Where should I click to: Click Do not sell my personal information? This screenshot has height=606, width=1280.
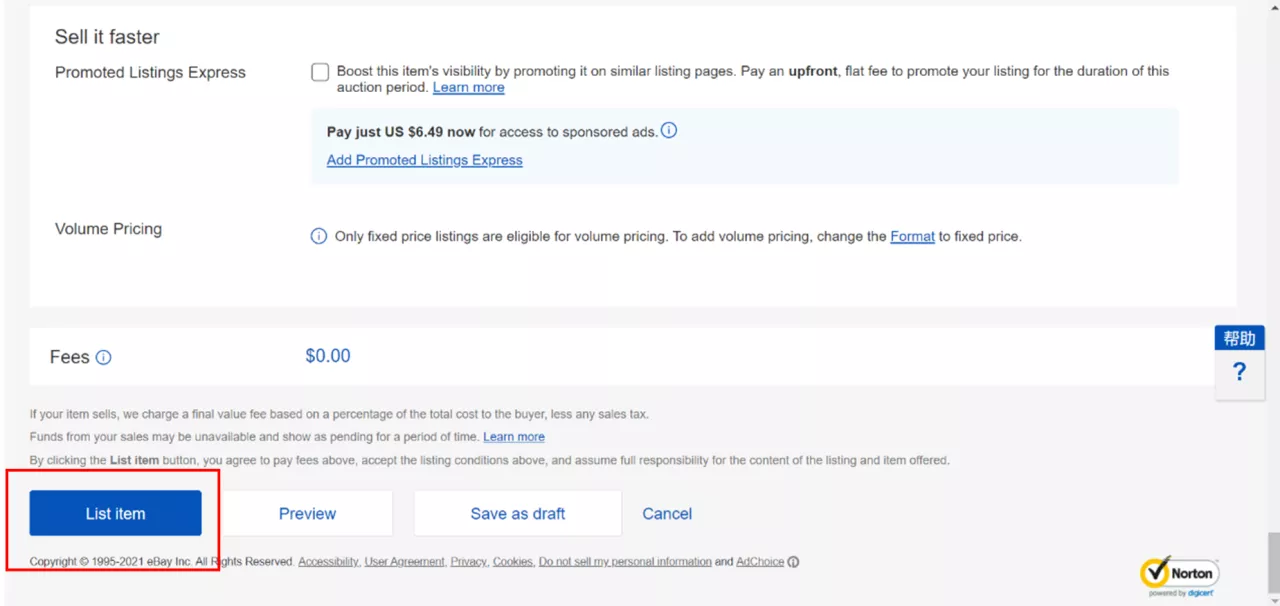click(x=625, y=562)
